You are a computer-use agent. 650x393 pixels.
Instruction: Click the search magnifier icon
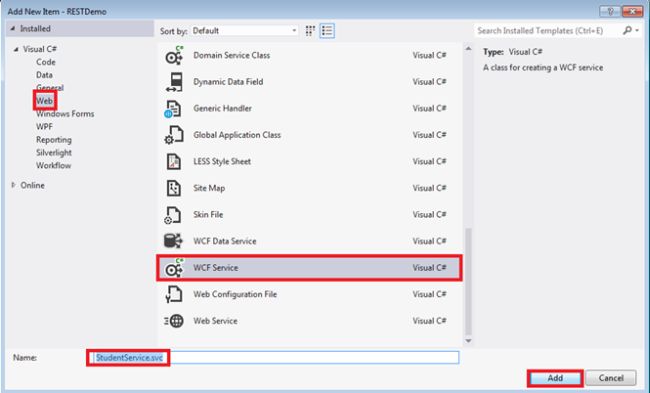[x=627, y=30]
